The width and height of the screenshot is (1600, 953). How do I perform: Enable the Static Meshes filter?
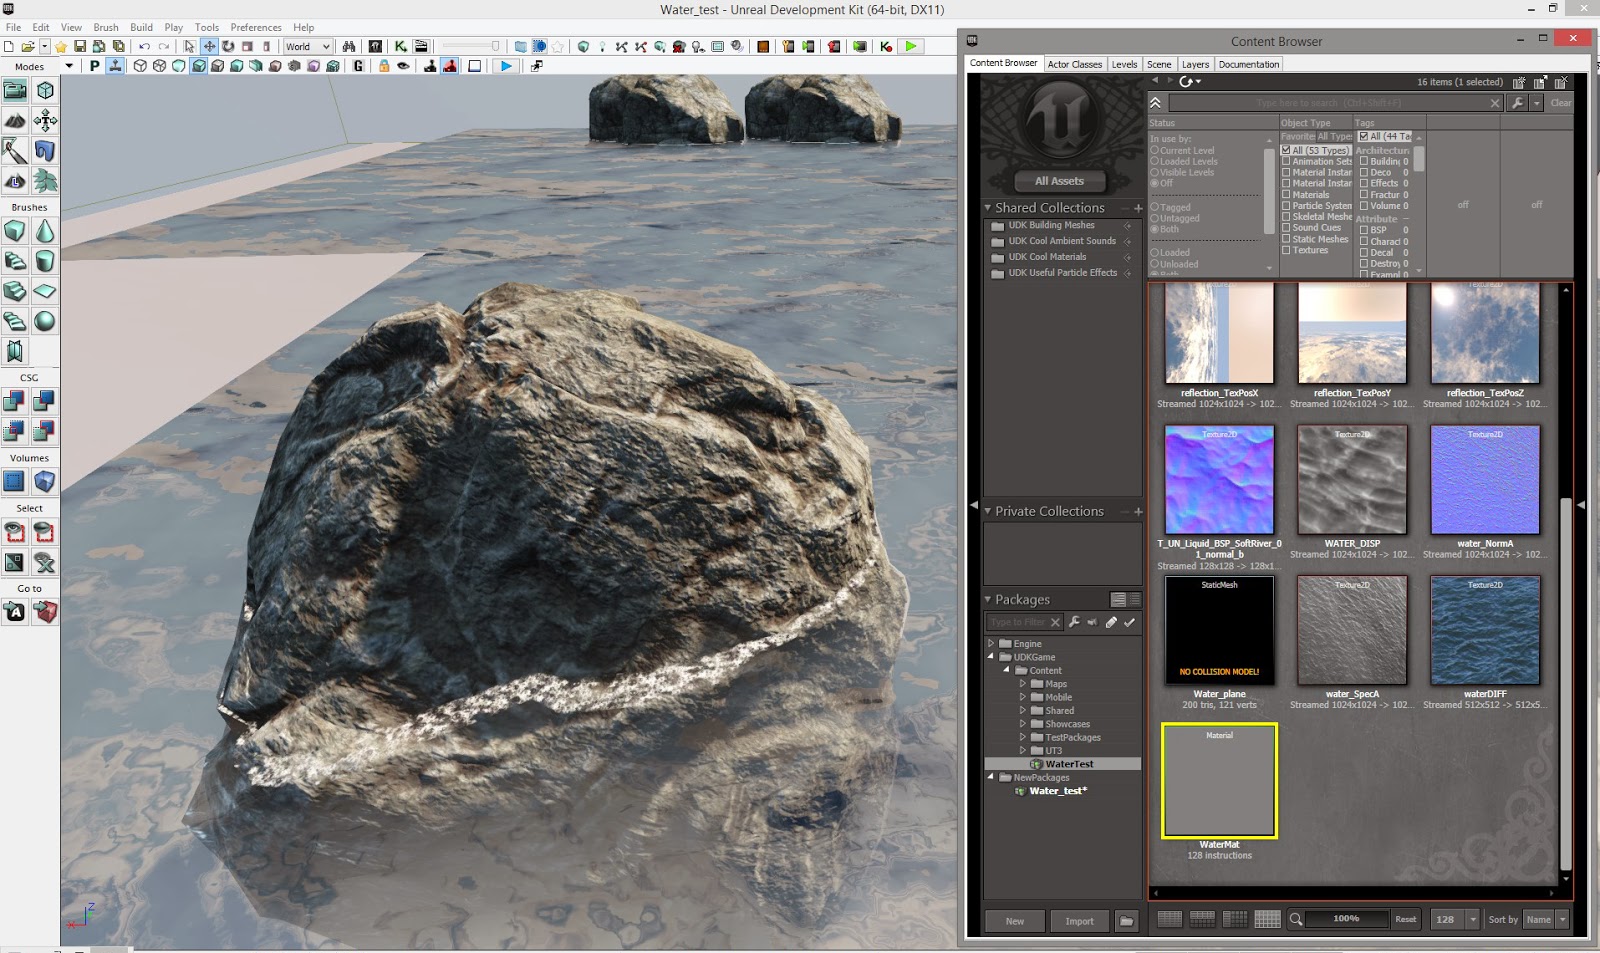[x=1286, y=239]
